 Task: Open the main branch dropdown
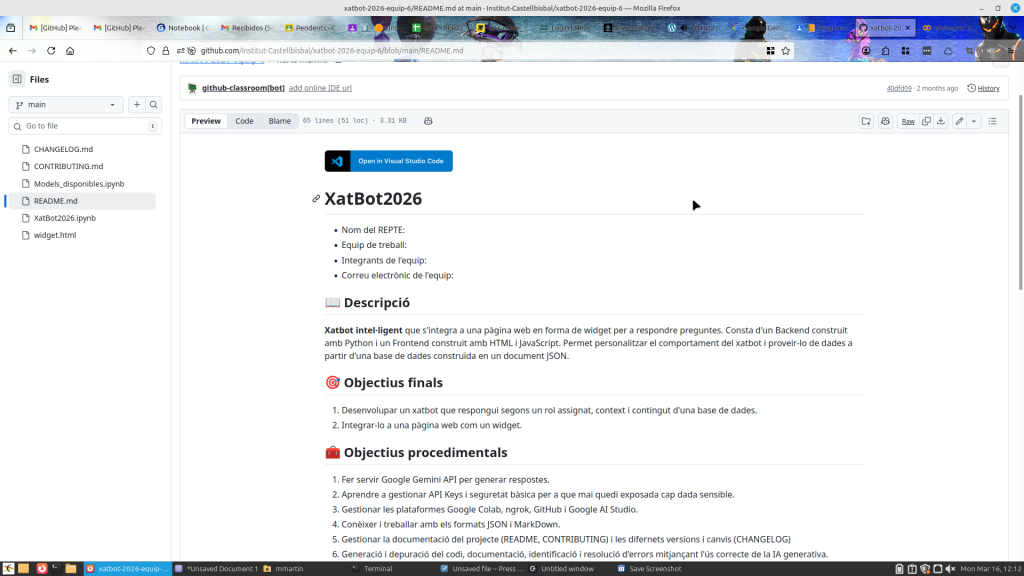pos(65,104)
